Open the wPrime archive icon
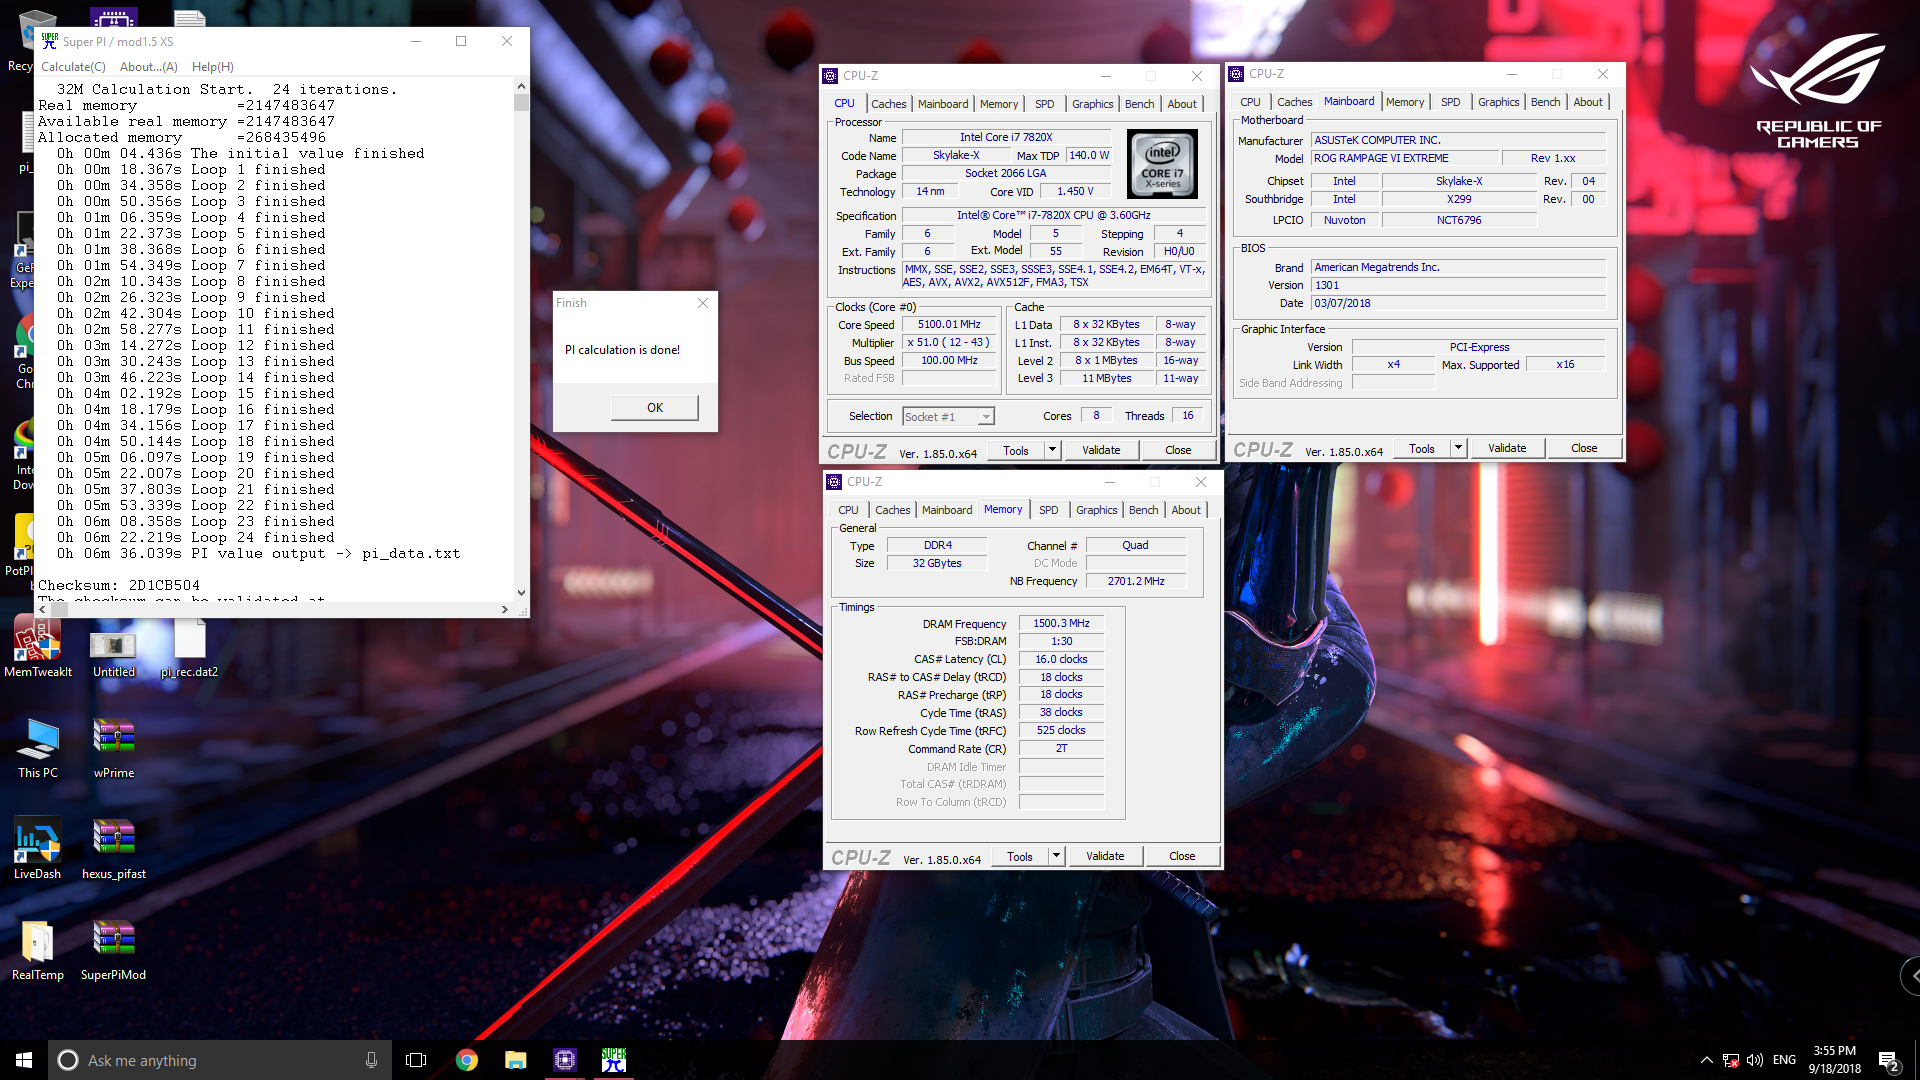1920x1080 pixels. click(113, 748)
